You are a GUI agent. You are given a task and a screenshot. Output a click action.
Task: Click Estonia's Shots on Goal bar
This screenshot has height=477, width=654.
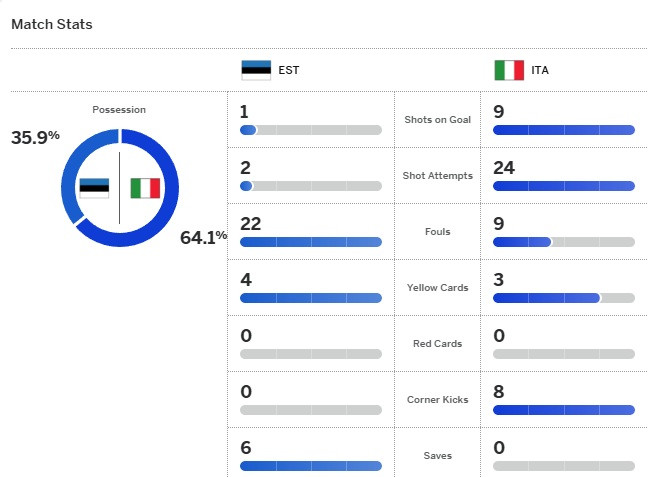point(311,130)
